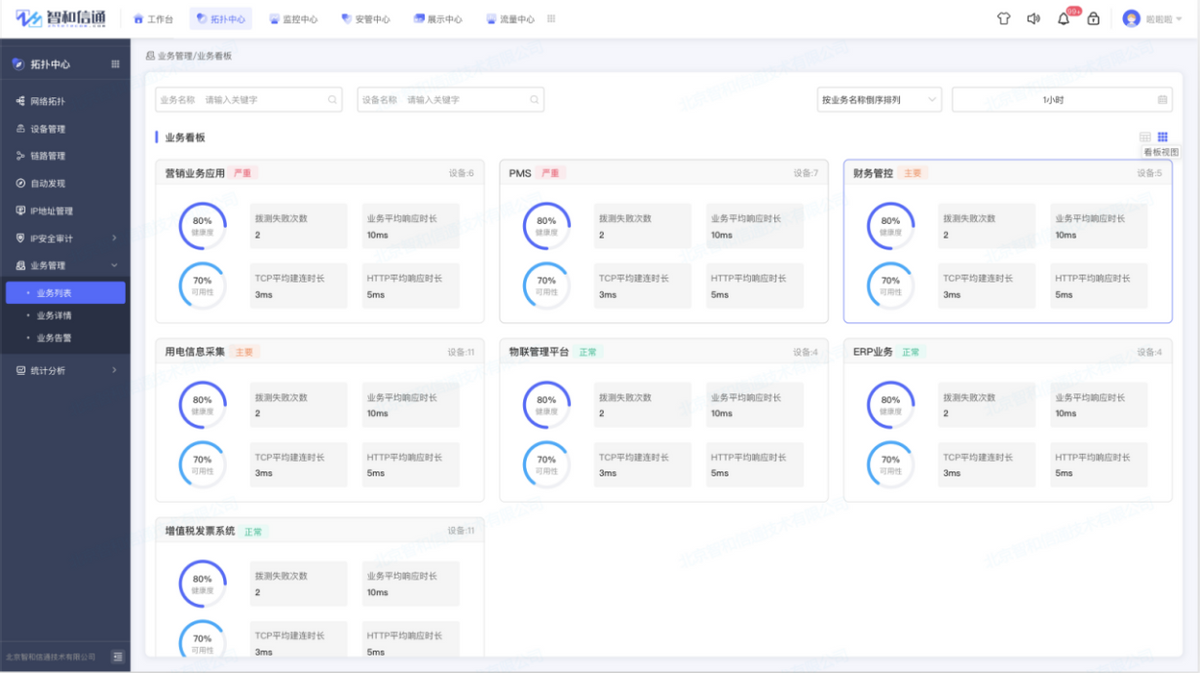
Task: Click calendar icon in the 1小时 field
Action: tap(1162, 100)
